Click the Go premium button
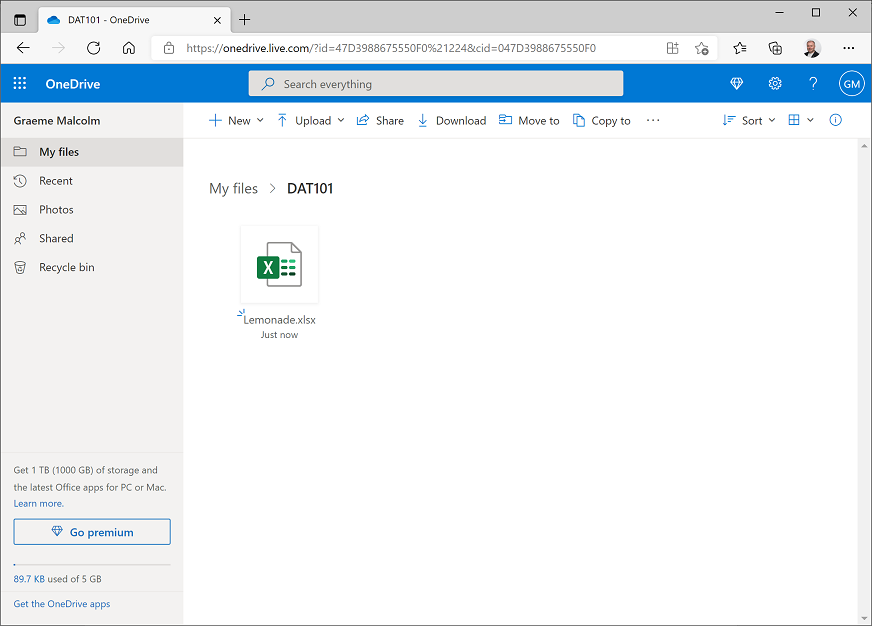The image size is (872, 626). point(91,531)
